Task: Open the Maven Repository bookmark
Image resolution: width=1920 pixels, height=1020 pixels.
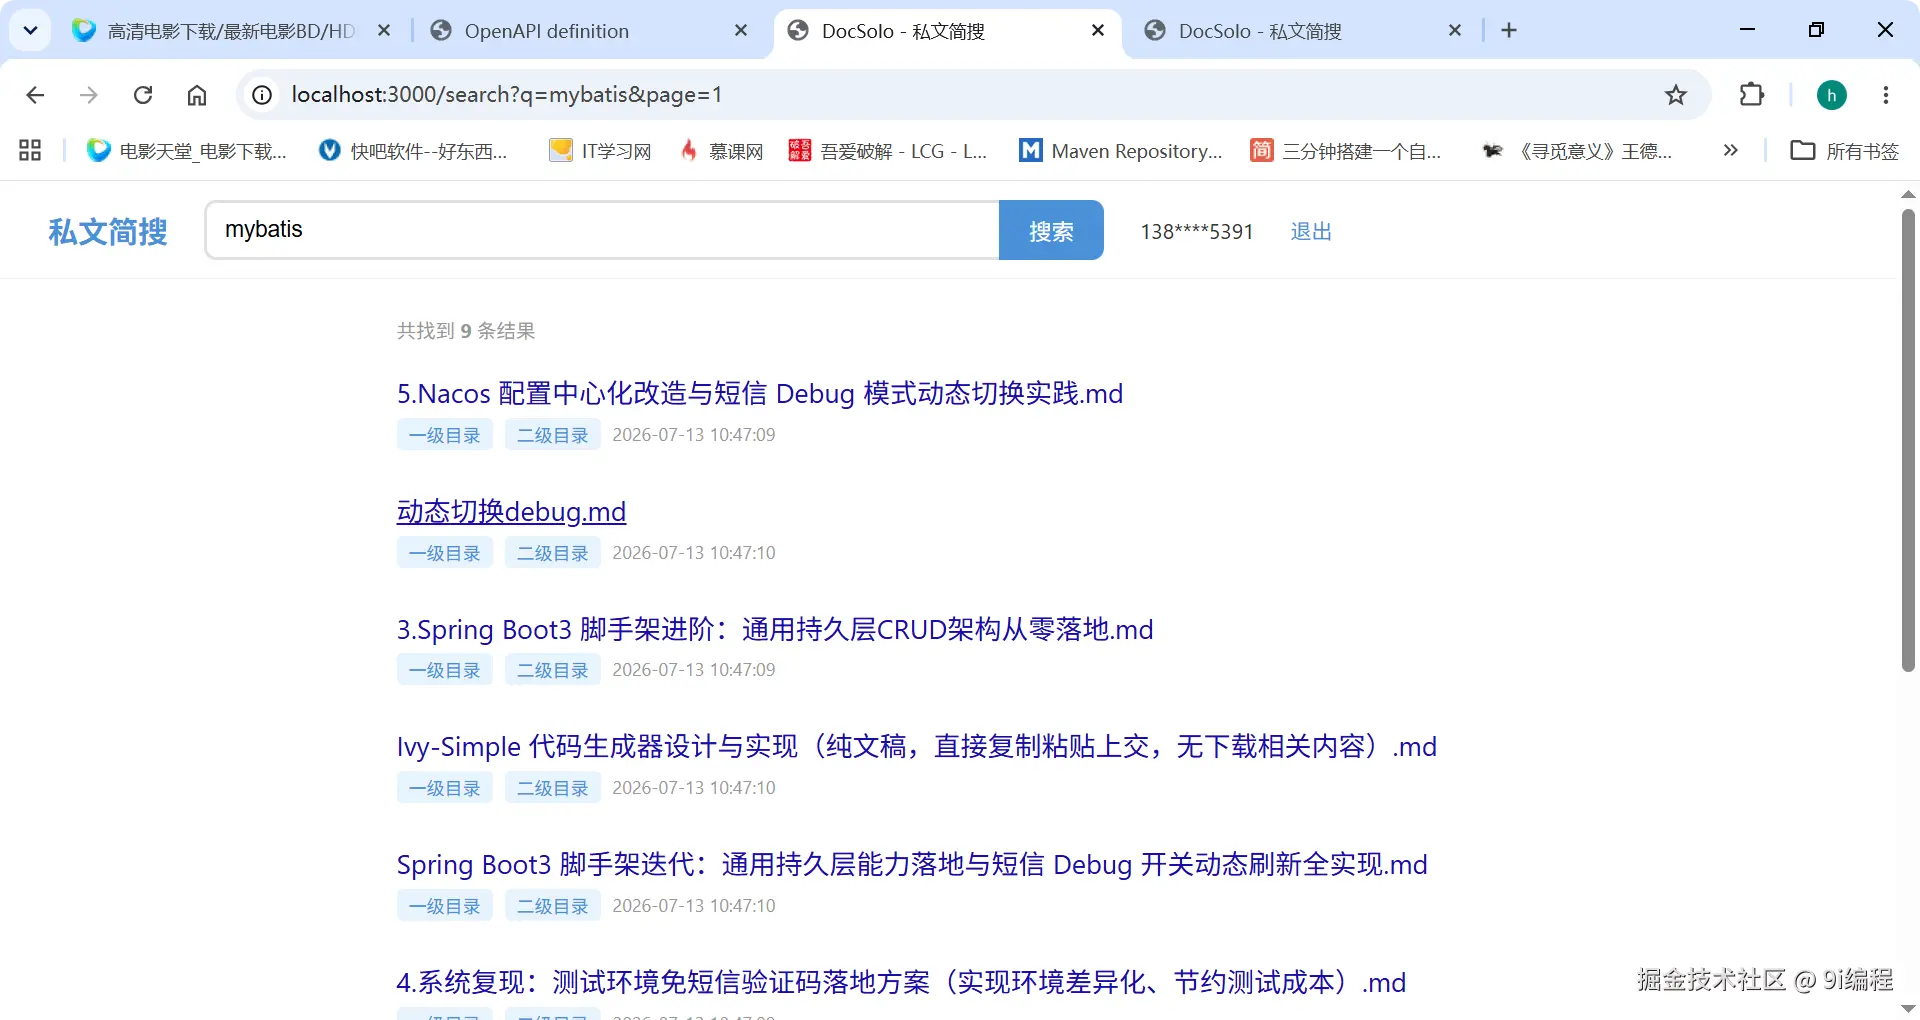Action: [x=1120, y=151]
